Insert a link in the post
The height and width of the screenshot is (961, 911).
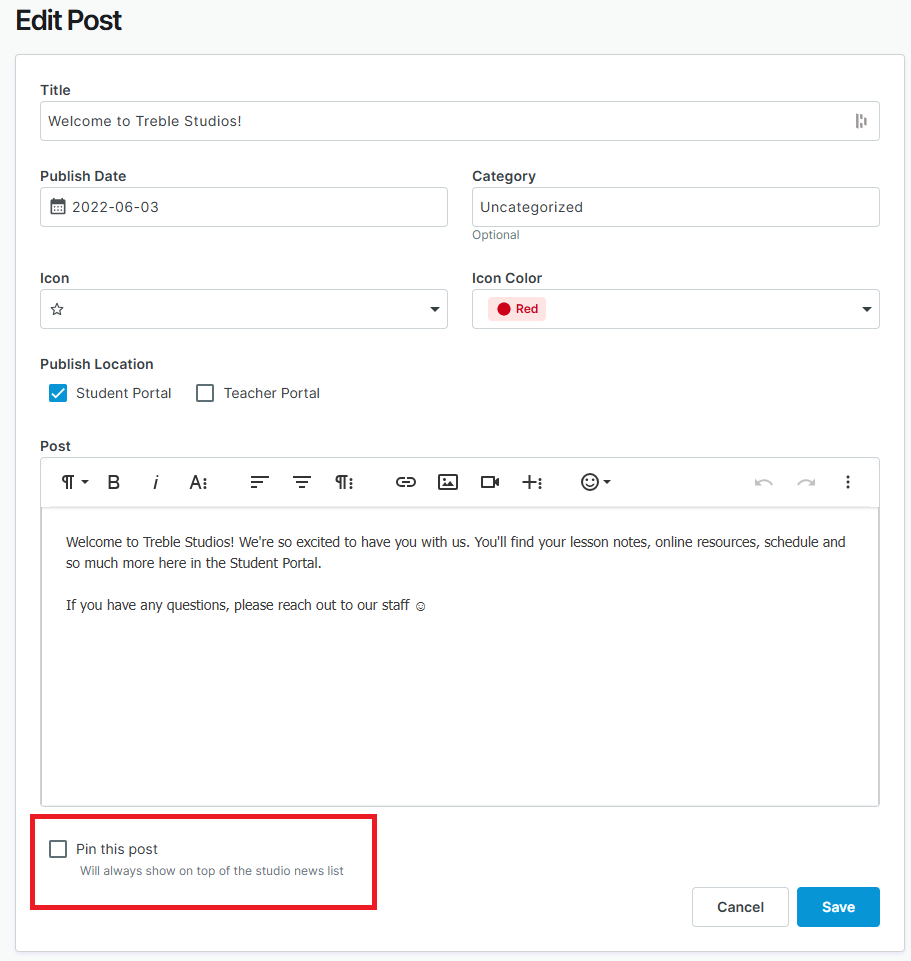tap(405, 482)
